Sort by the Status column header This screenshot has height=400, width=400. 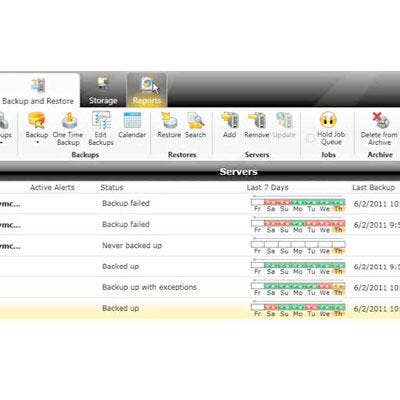(112, 187)
